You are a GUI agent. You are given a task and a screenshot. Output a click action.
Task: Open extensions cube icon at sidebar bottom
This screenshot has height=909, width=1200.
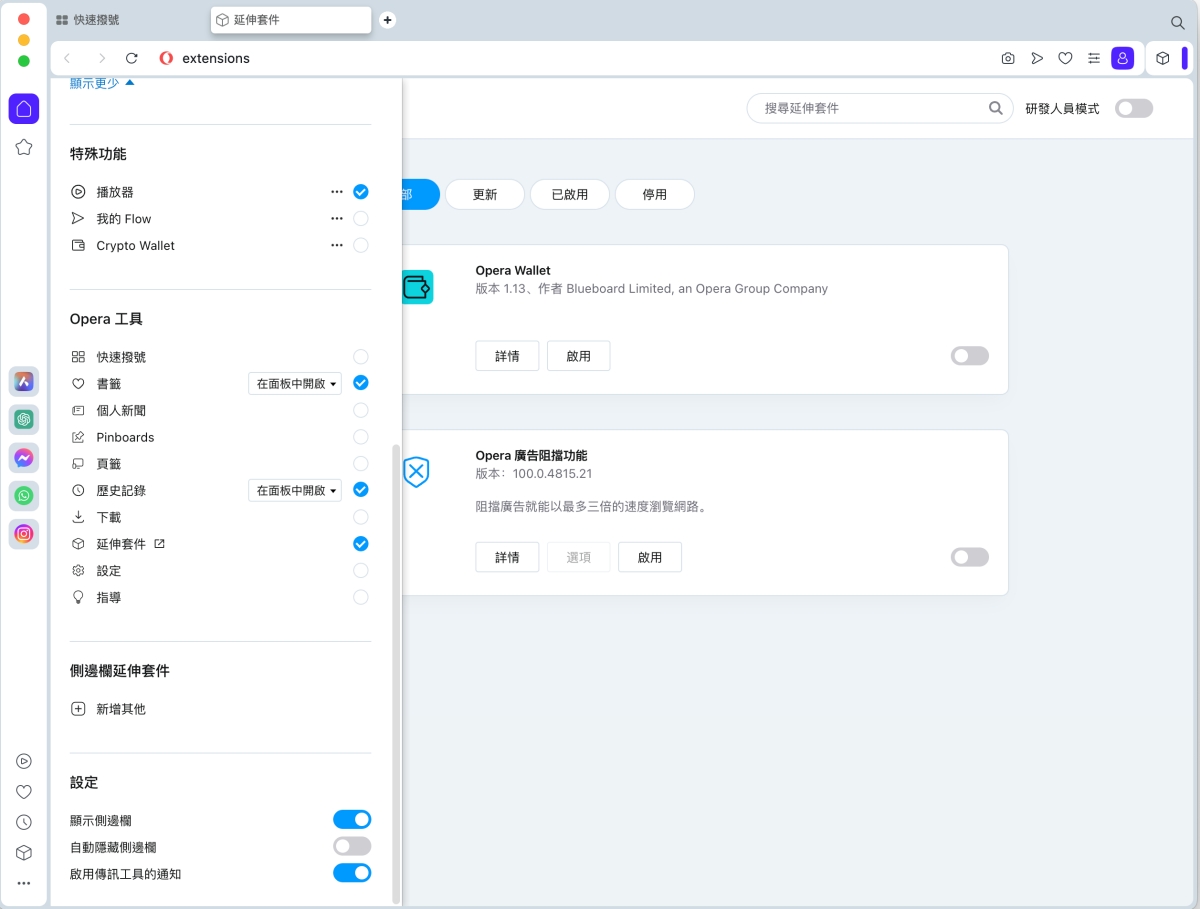click(24, 853)
